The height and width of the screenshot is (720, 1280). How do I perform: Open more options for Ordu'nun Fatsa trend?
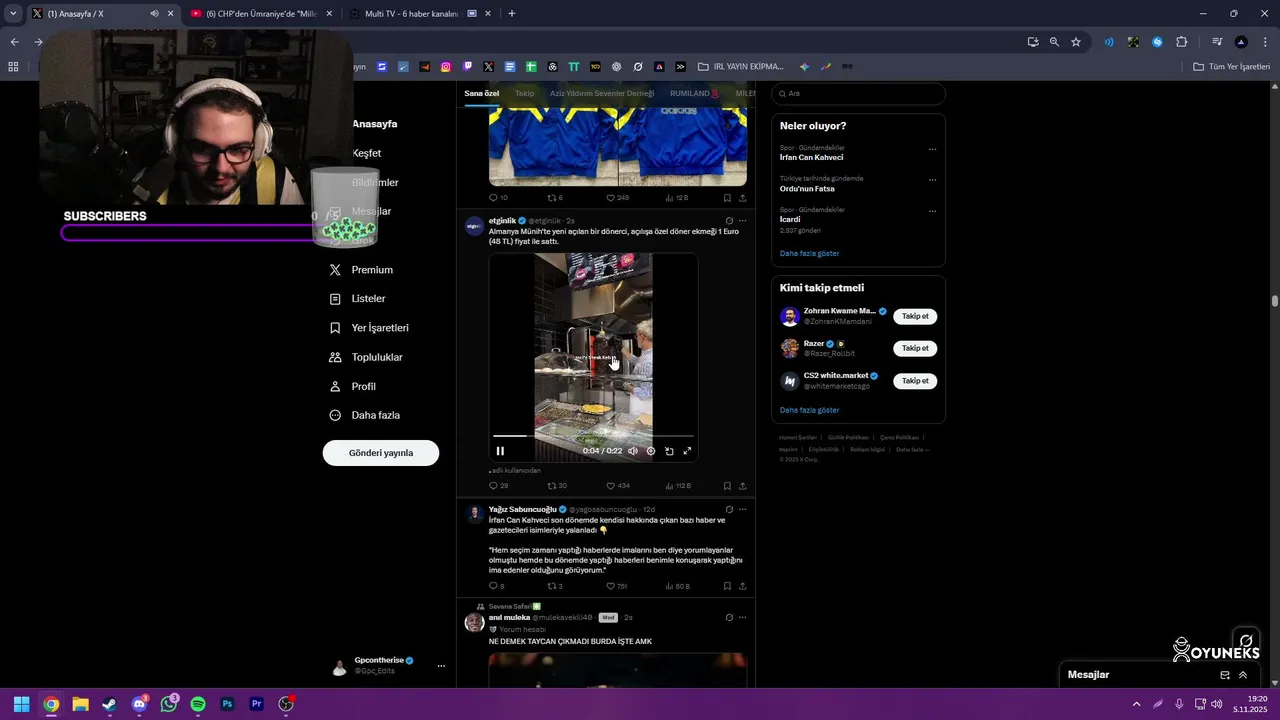[932, 180]
